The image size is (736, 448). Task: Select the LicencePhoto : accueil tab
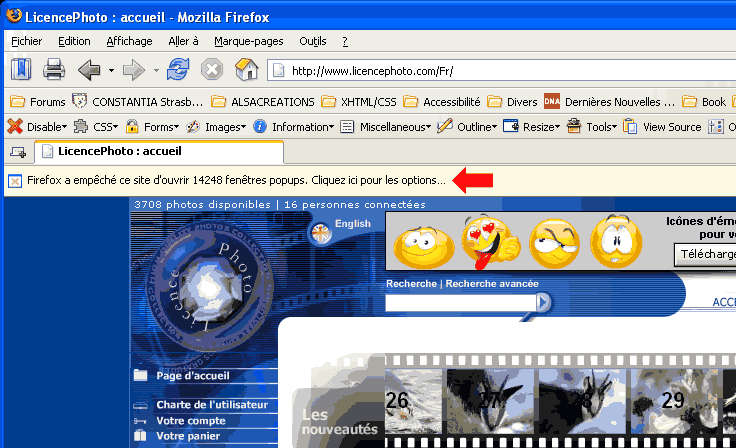pyautogui.click(x=159, y=152)
